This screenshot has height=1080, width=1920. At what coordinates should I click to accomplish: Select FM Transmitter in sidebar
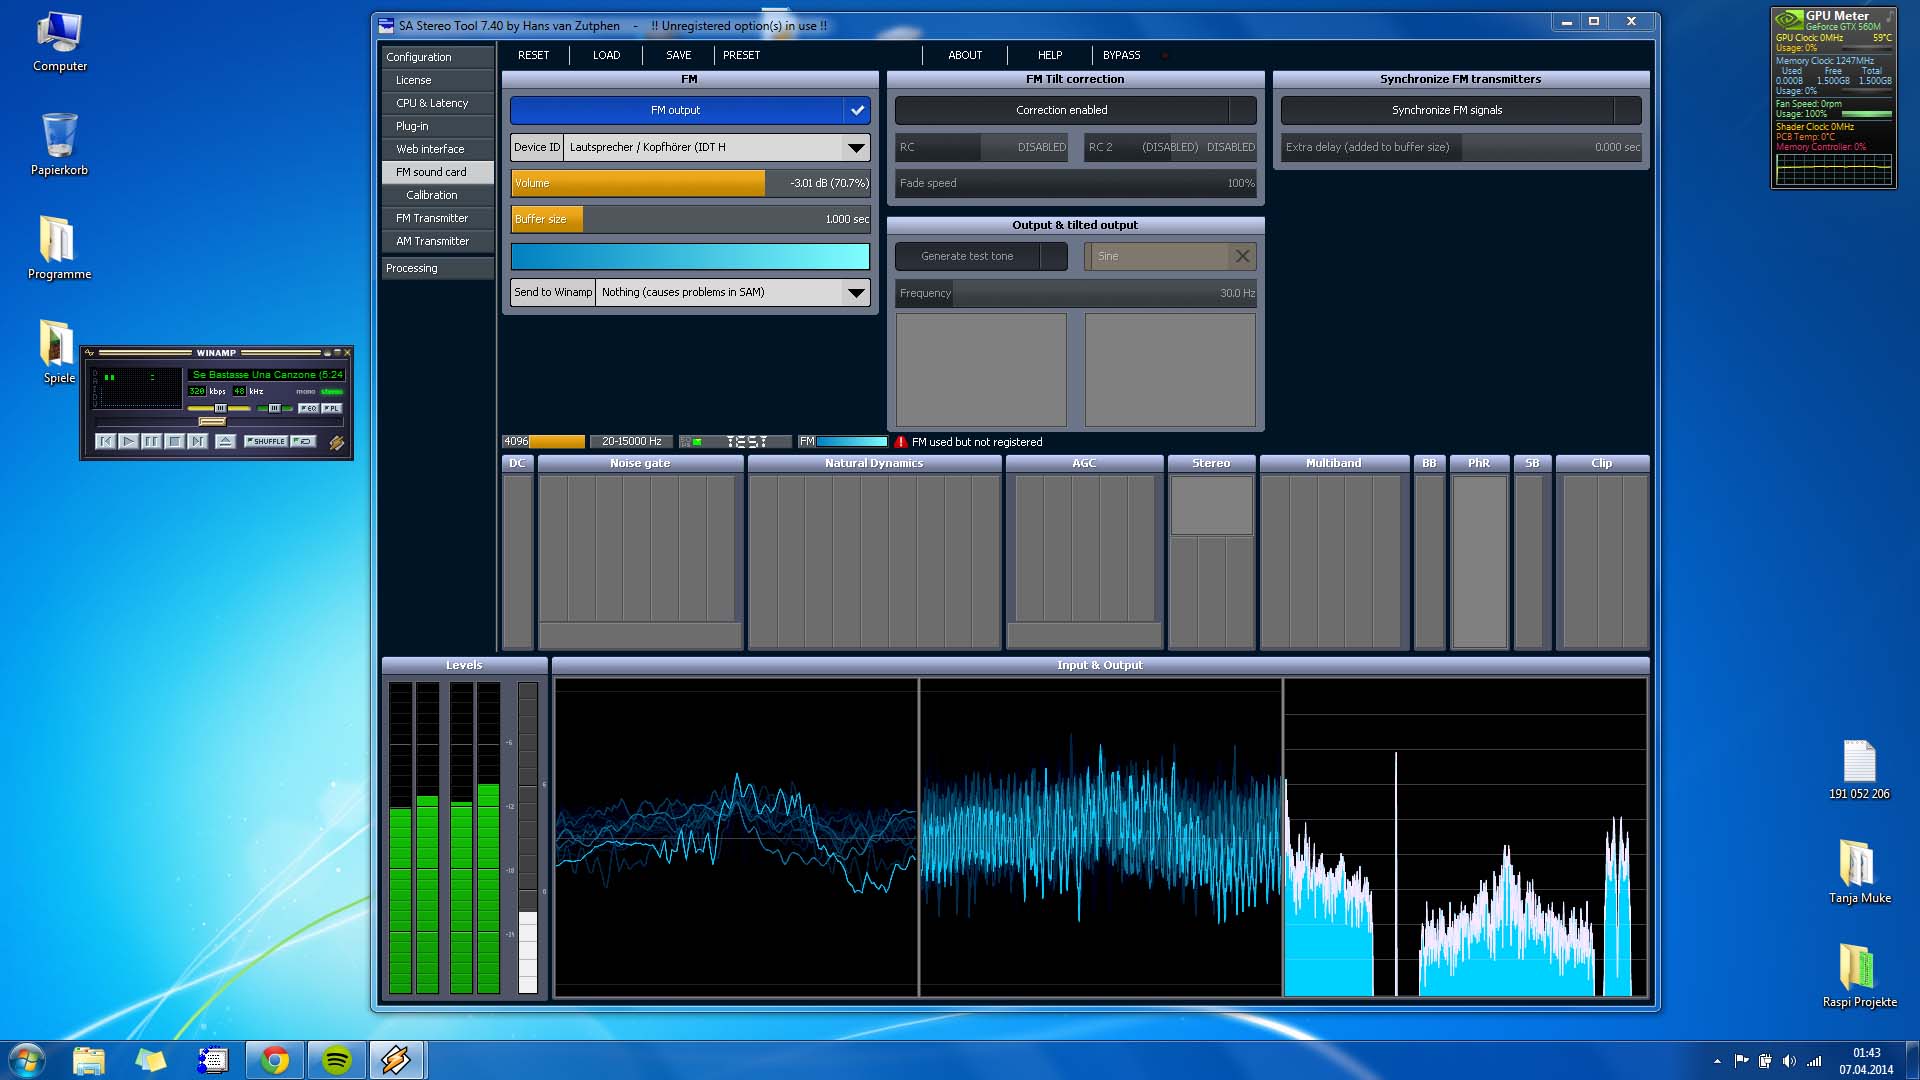coord(438,218)
